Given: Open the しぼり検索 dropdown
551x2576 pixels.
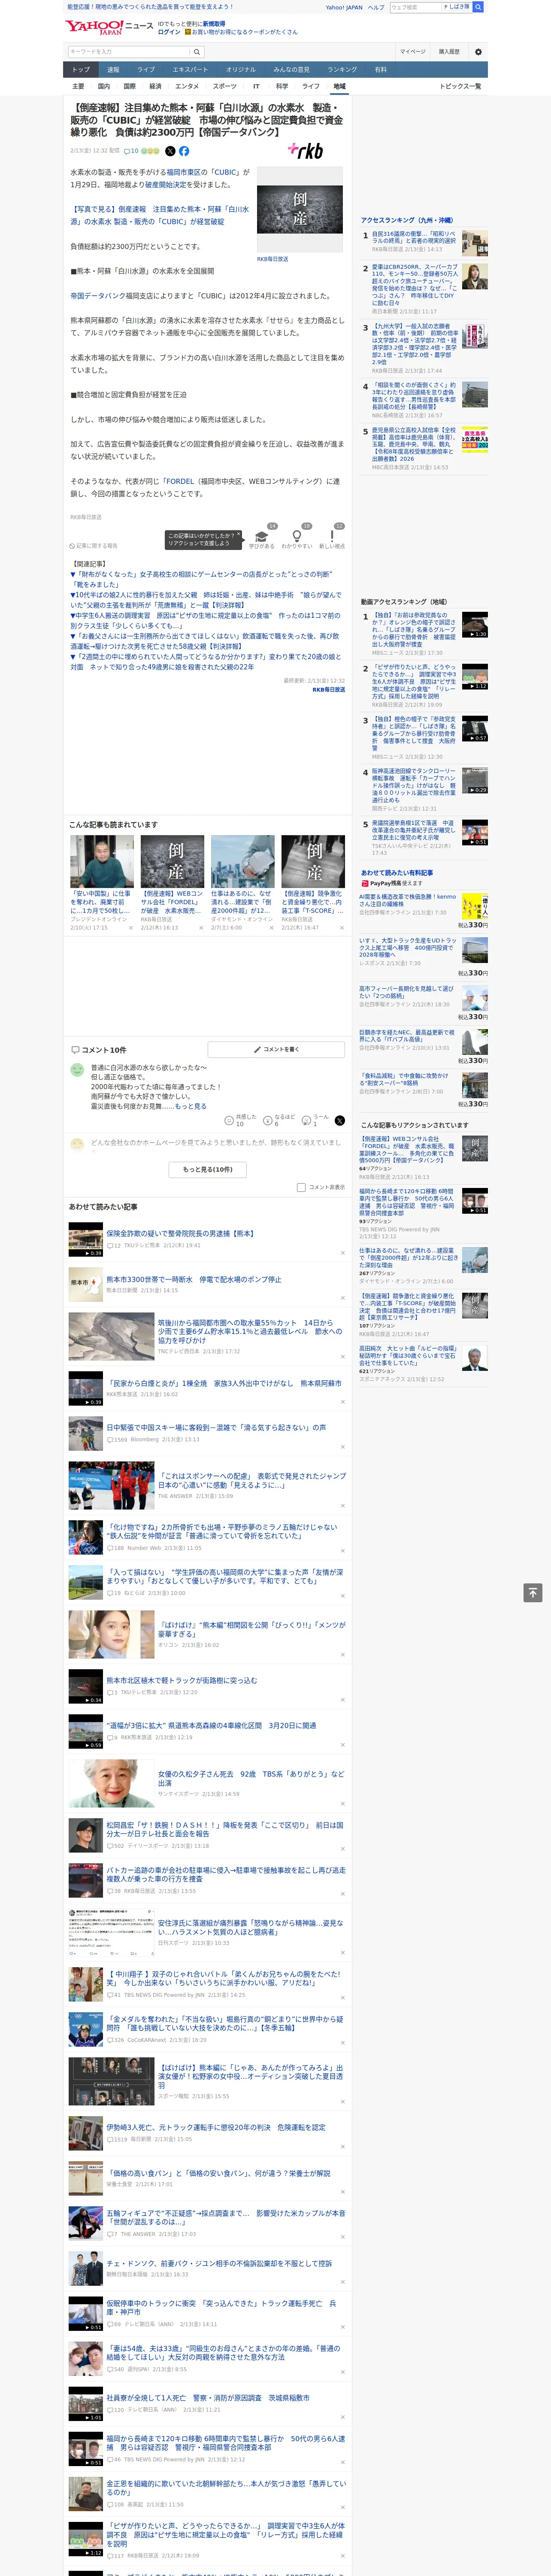Looking at the screenshot, I should point(458,7).
